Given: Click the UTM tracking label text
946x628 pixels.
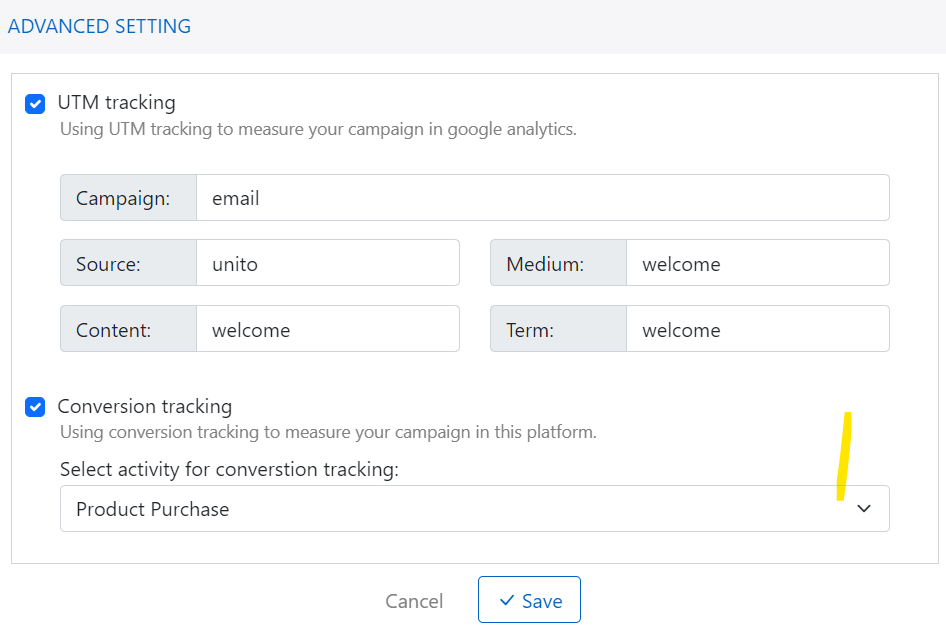Looking at the screenshot, I should coord(116,102).
